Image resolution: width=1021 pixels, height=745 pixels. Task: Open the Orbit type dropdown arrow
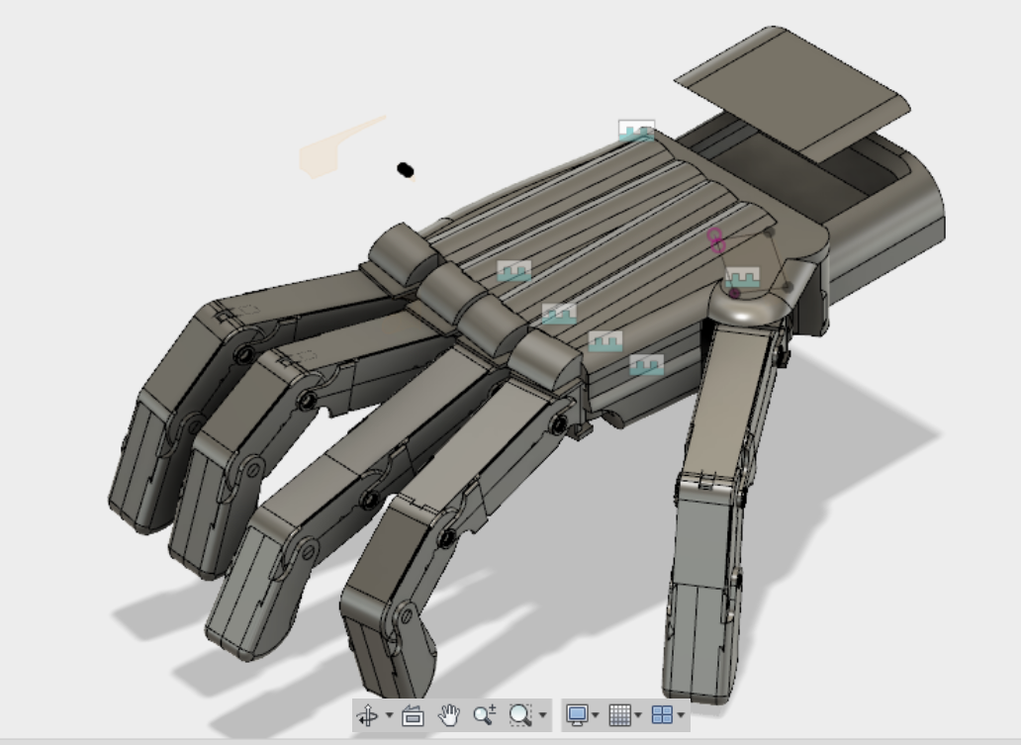[389, 715]
